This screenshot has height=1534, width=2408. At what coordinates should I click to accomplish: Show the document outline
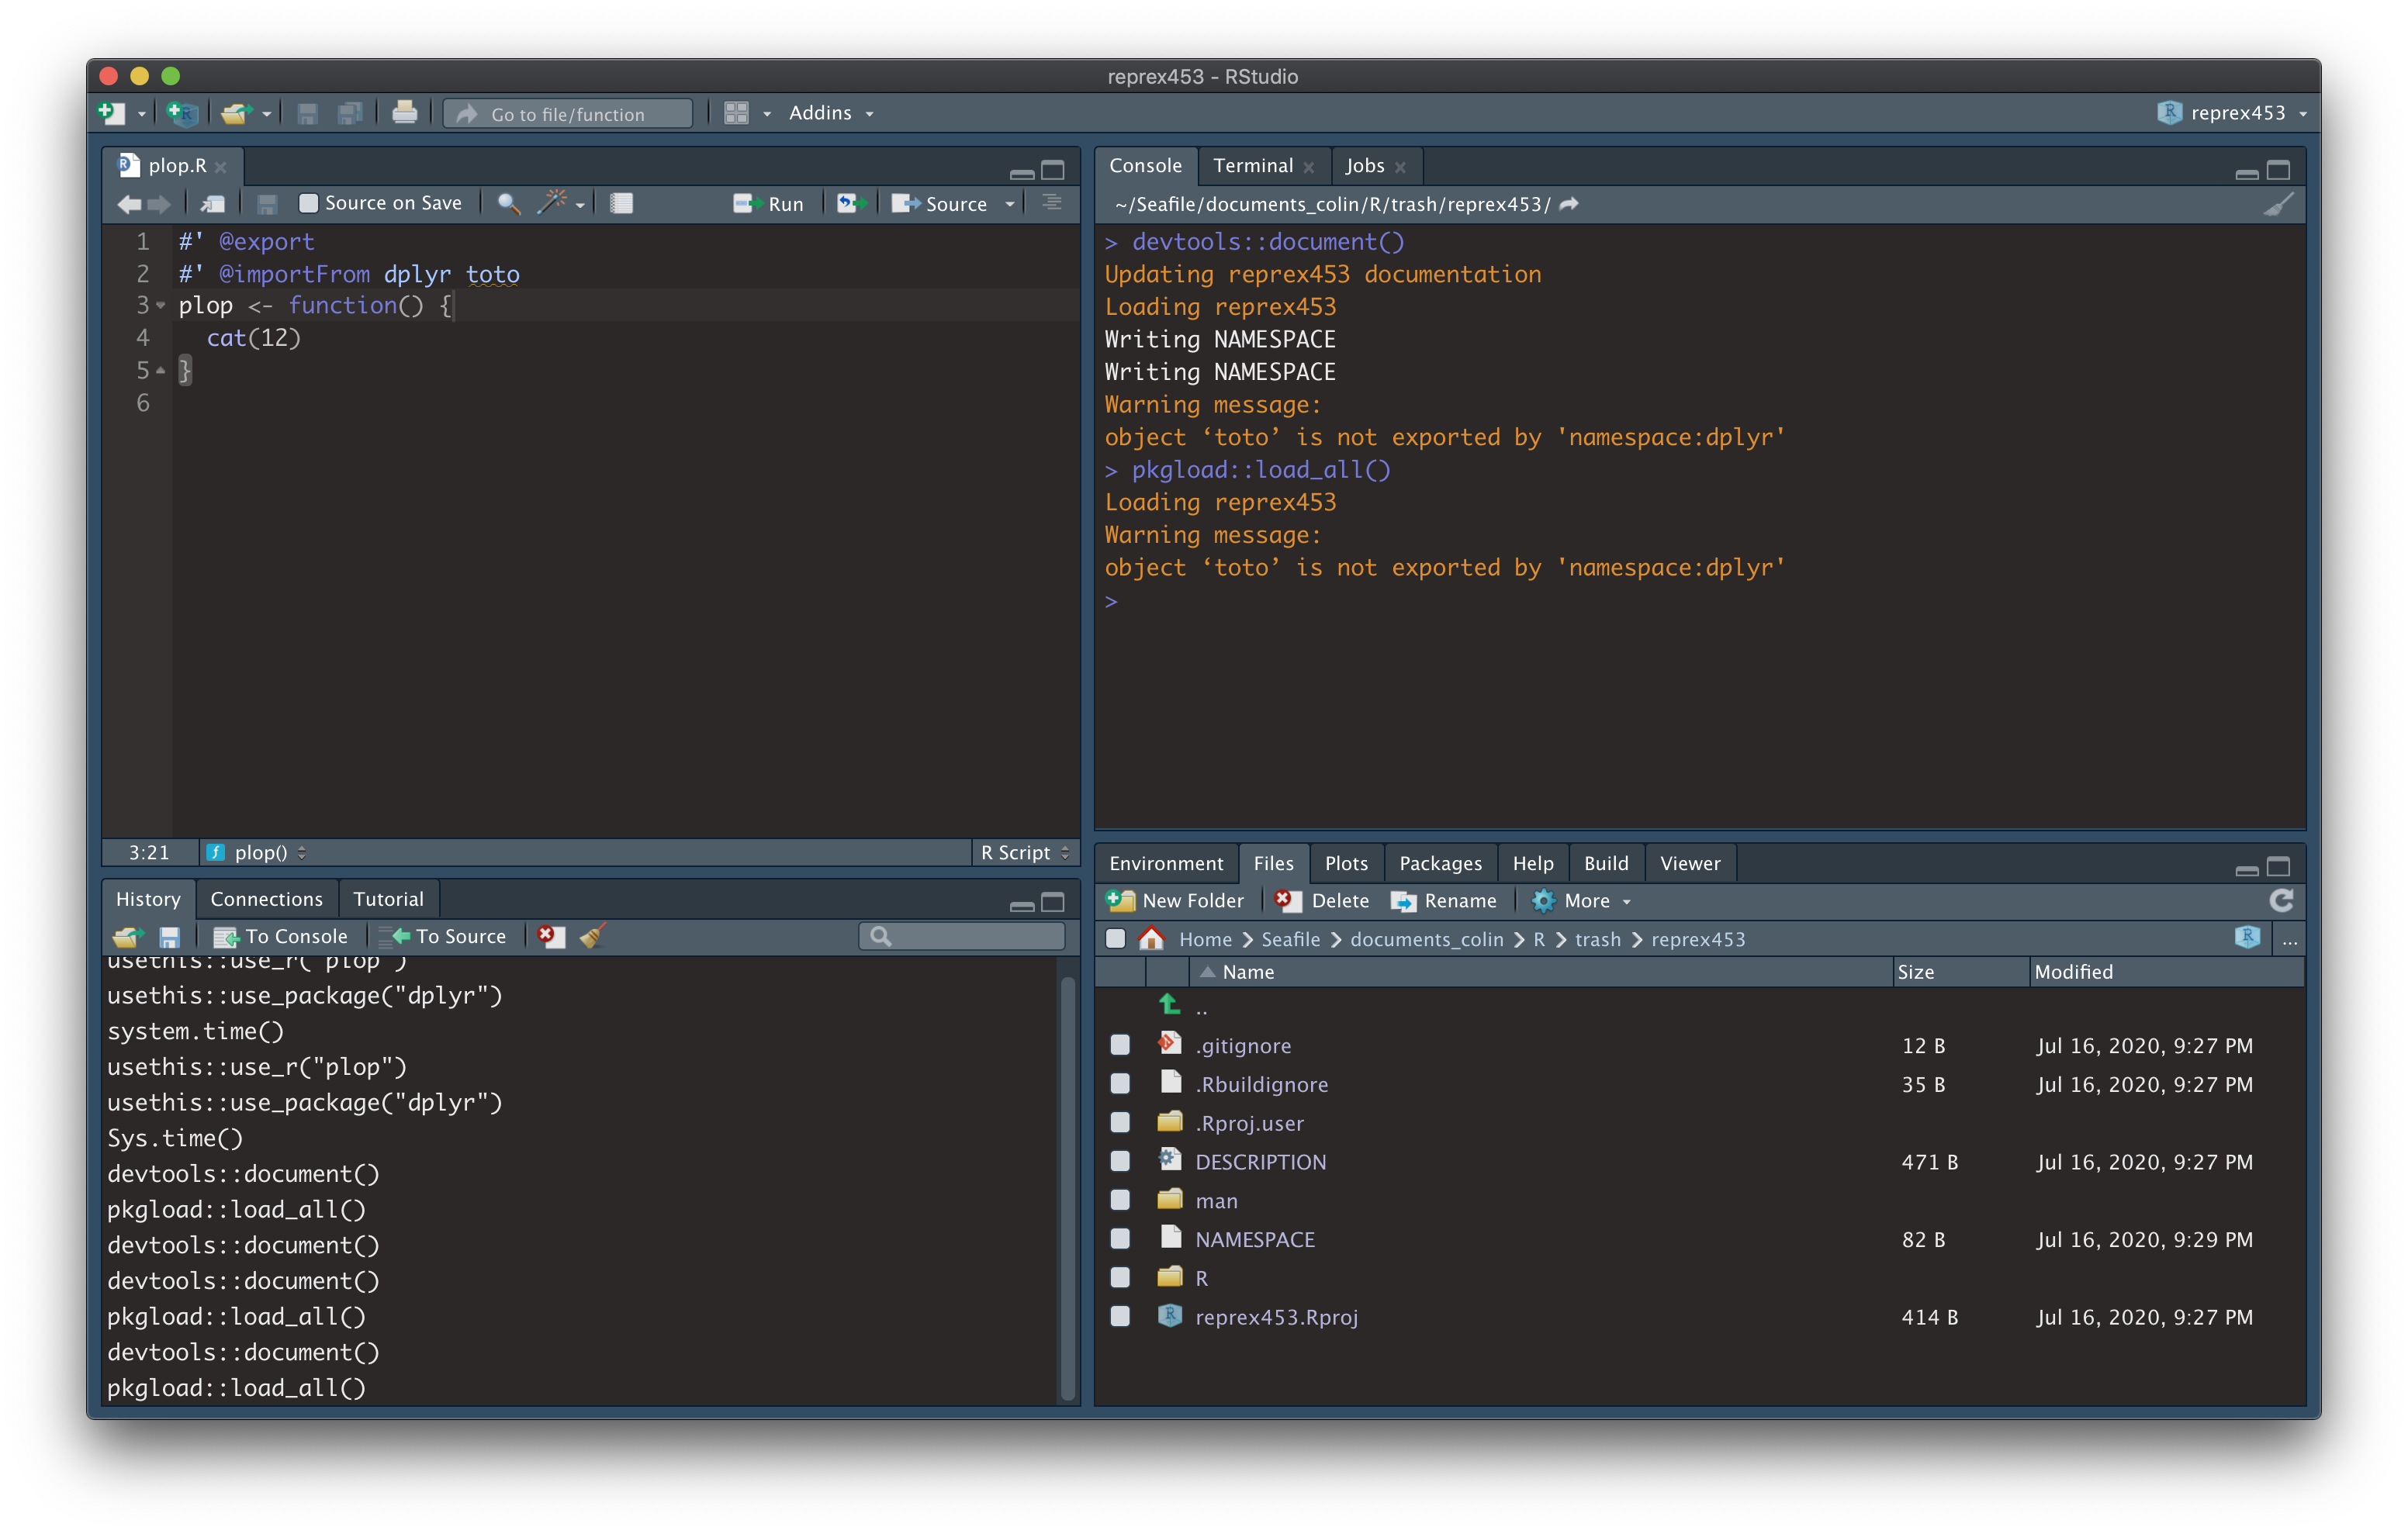click(1051, 203)
